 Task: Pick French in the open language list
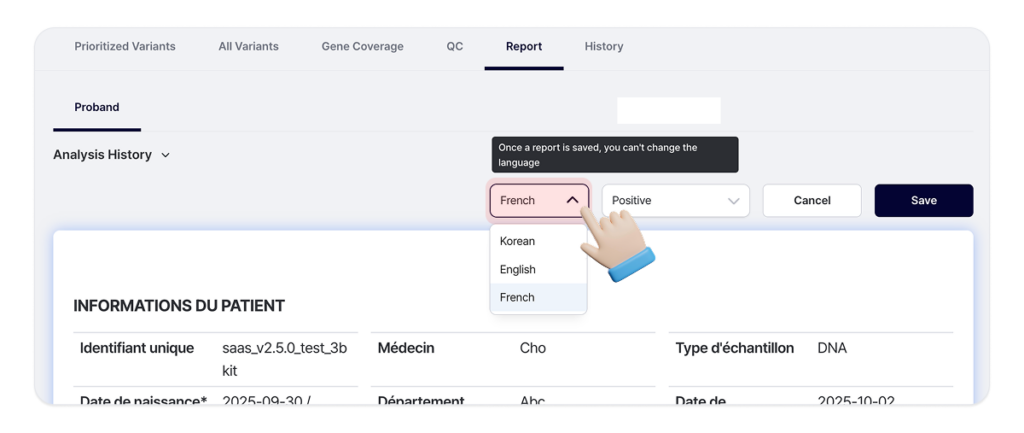[x=518, y=297]
